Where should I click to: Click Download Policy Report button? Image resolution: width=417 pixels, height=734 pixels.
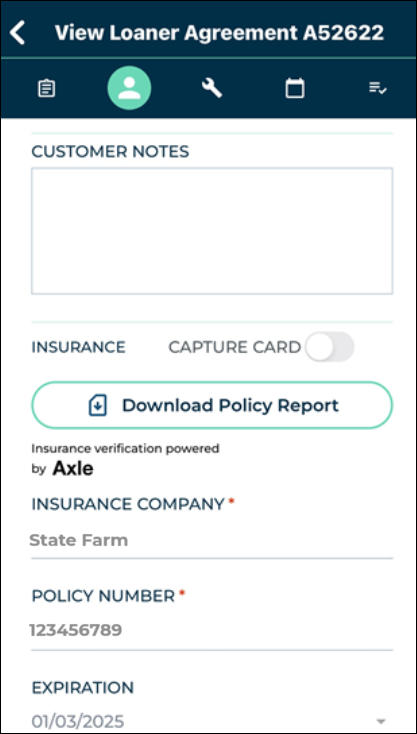click(x=212, y=405)
